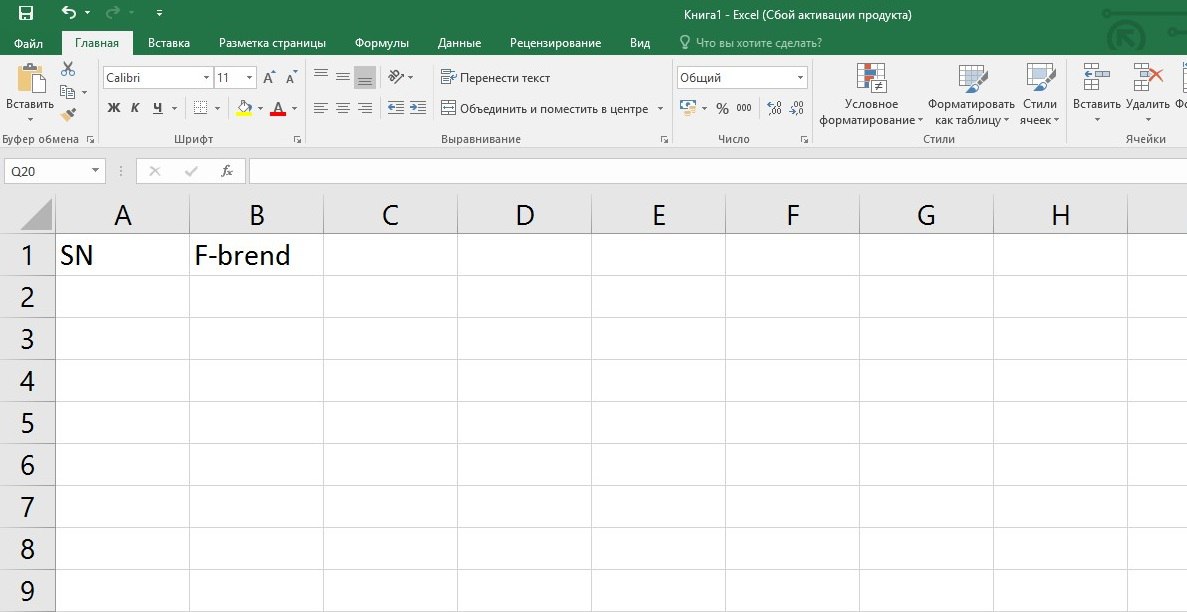Open the Шрифт dialog launcher
Image resolution: width=1187 pixels, height=612 pixels.
[298, 139]
